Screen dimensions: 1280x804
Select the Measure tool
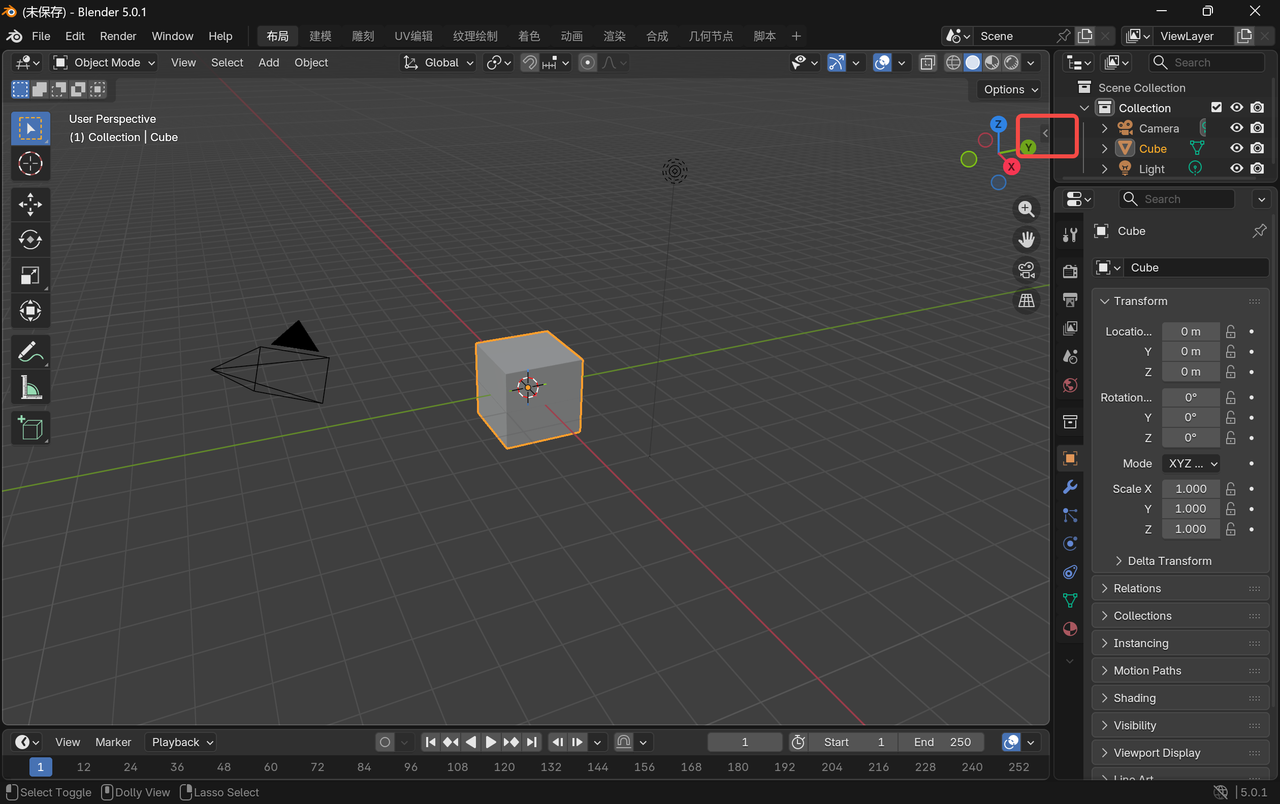tap(30, 387)
